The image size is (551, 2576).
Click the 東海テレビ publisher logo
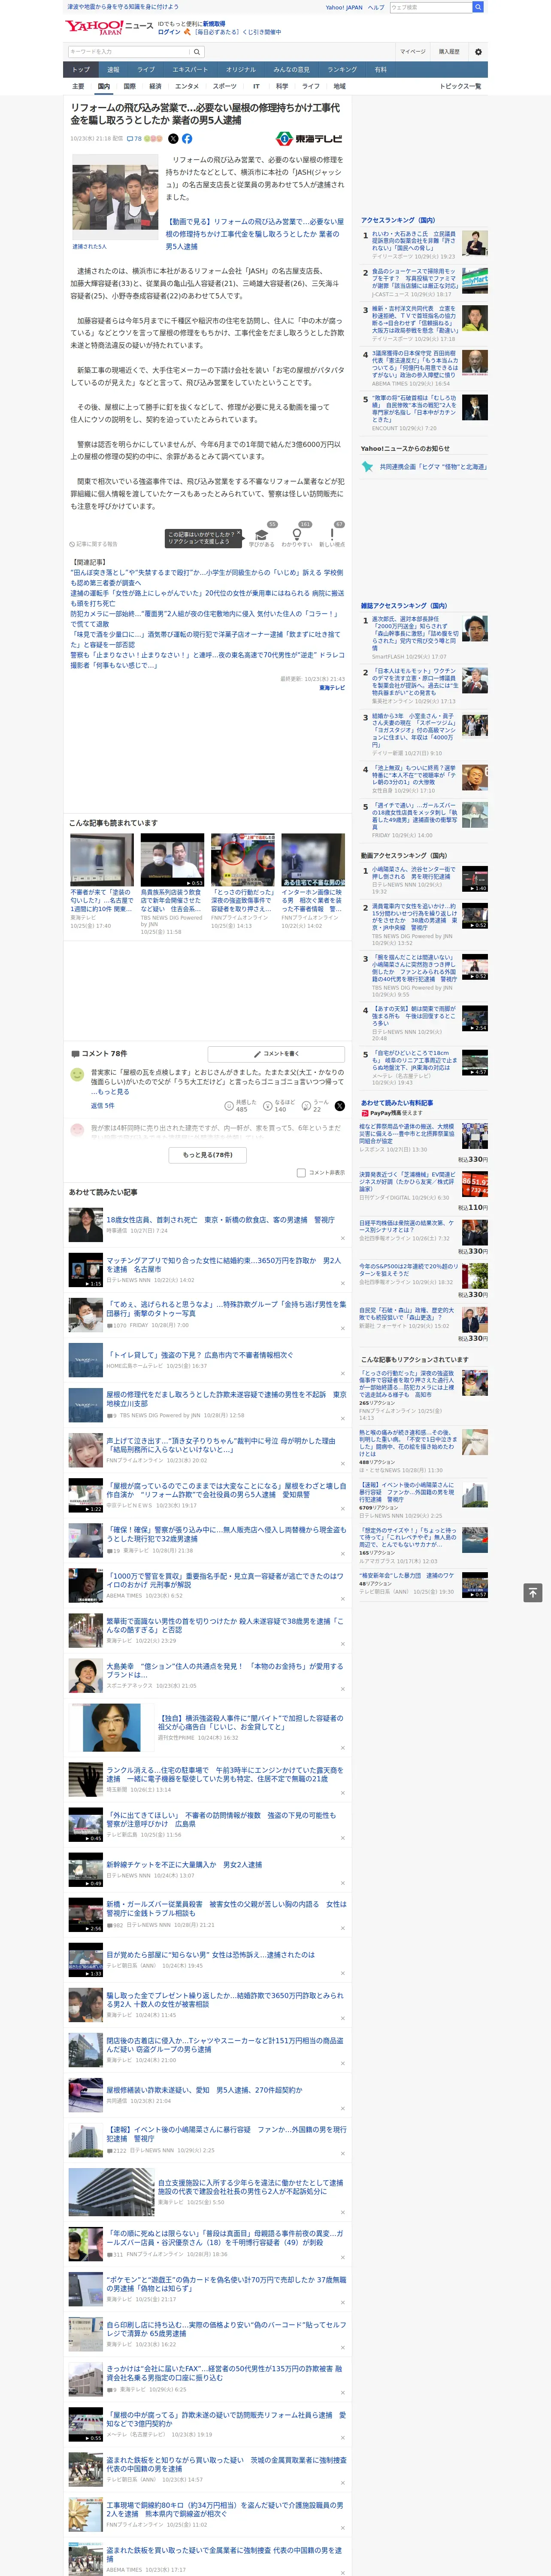coord(310,139)
